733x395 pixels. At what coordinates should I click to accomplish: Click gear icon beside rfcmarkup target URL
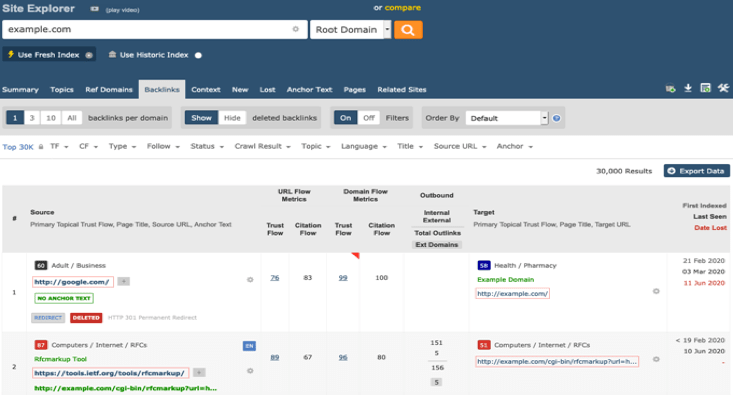click(656, 359)
